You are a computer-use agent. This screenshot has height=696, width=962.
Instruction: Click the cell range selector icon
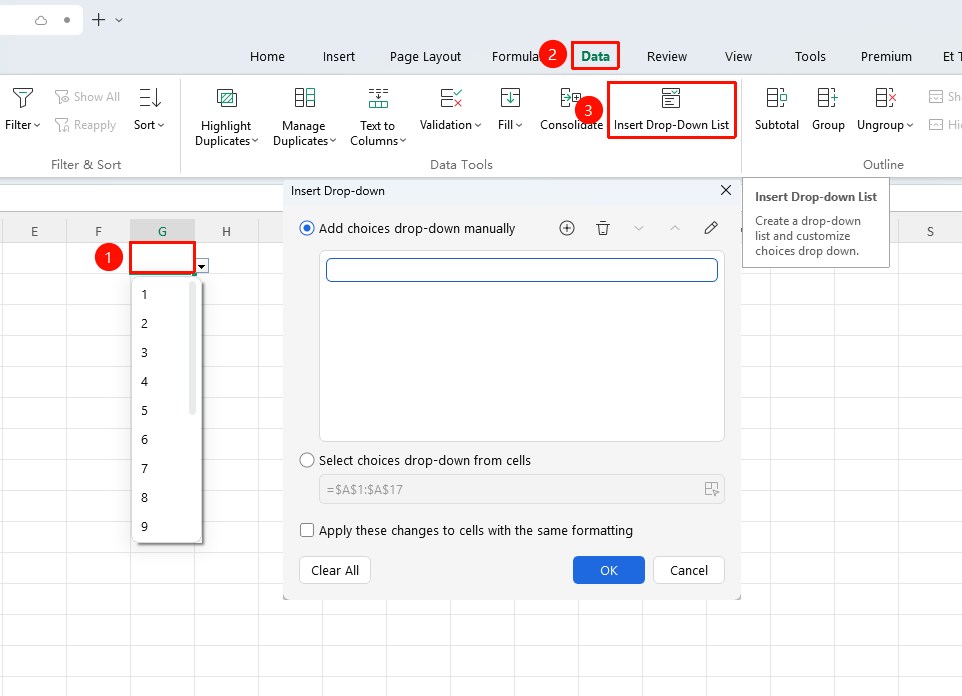[x=712, y=489]
